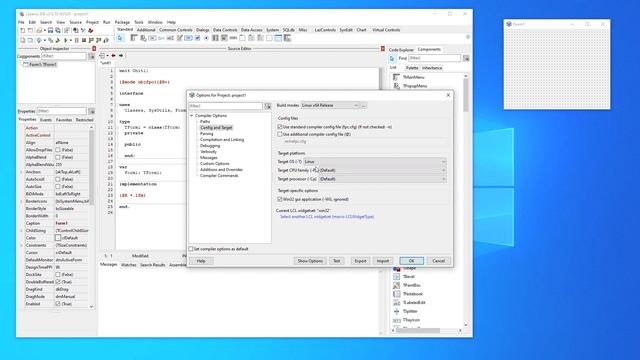Collapse the Compiler Options tree node
The width and height of the screenshot is (640, 360).
click(x=191, y=116)
